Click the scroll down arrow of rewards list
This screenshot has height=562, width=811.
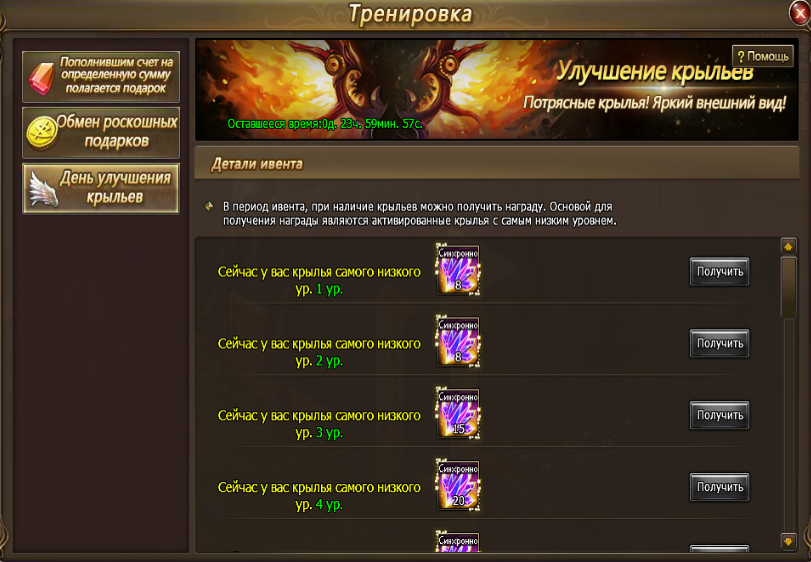point(788,541)
